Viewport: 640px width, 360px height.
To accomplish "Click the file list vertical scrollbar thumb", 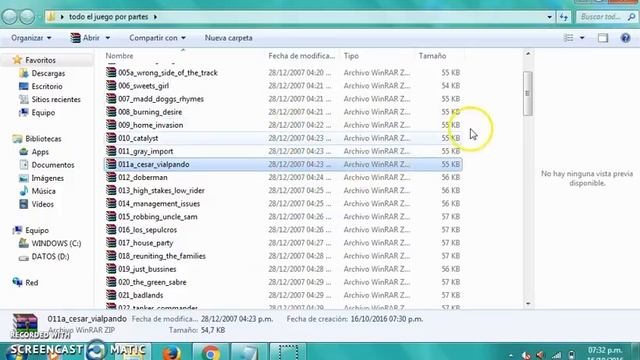I will click(528, 93).
